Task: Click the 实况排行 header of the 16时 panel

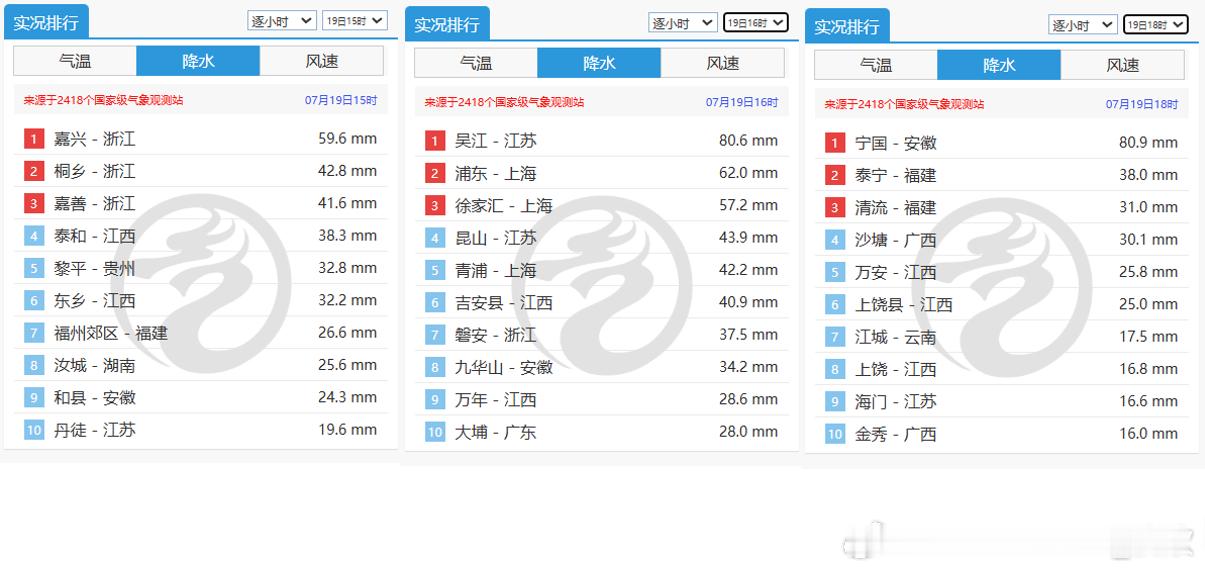Action: pyautogui.click(x=447, y=24)
